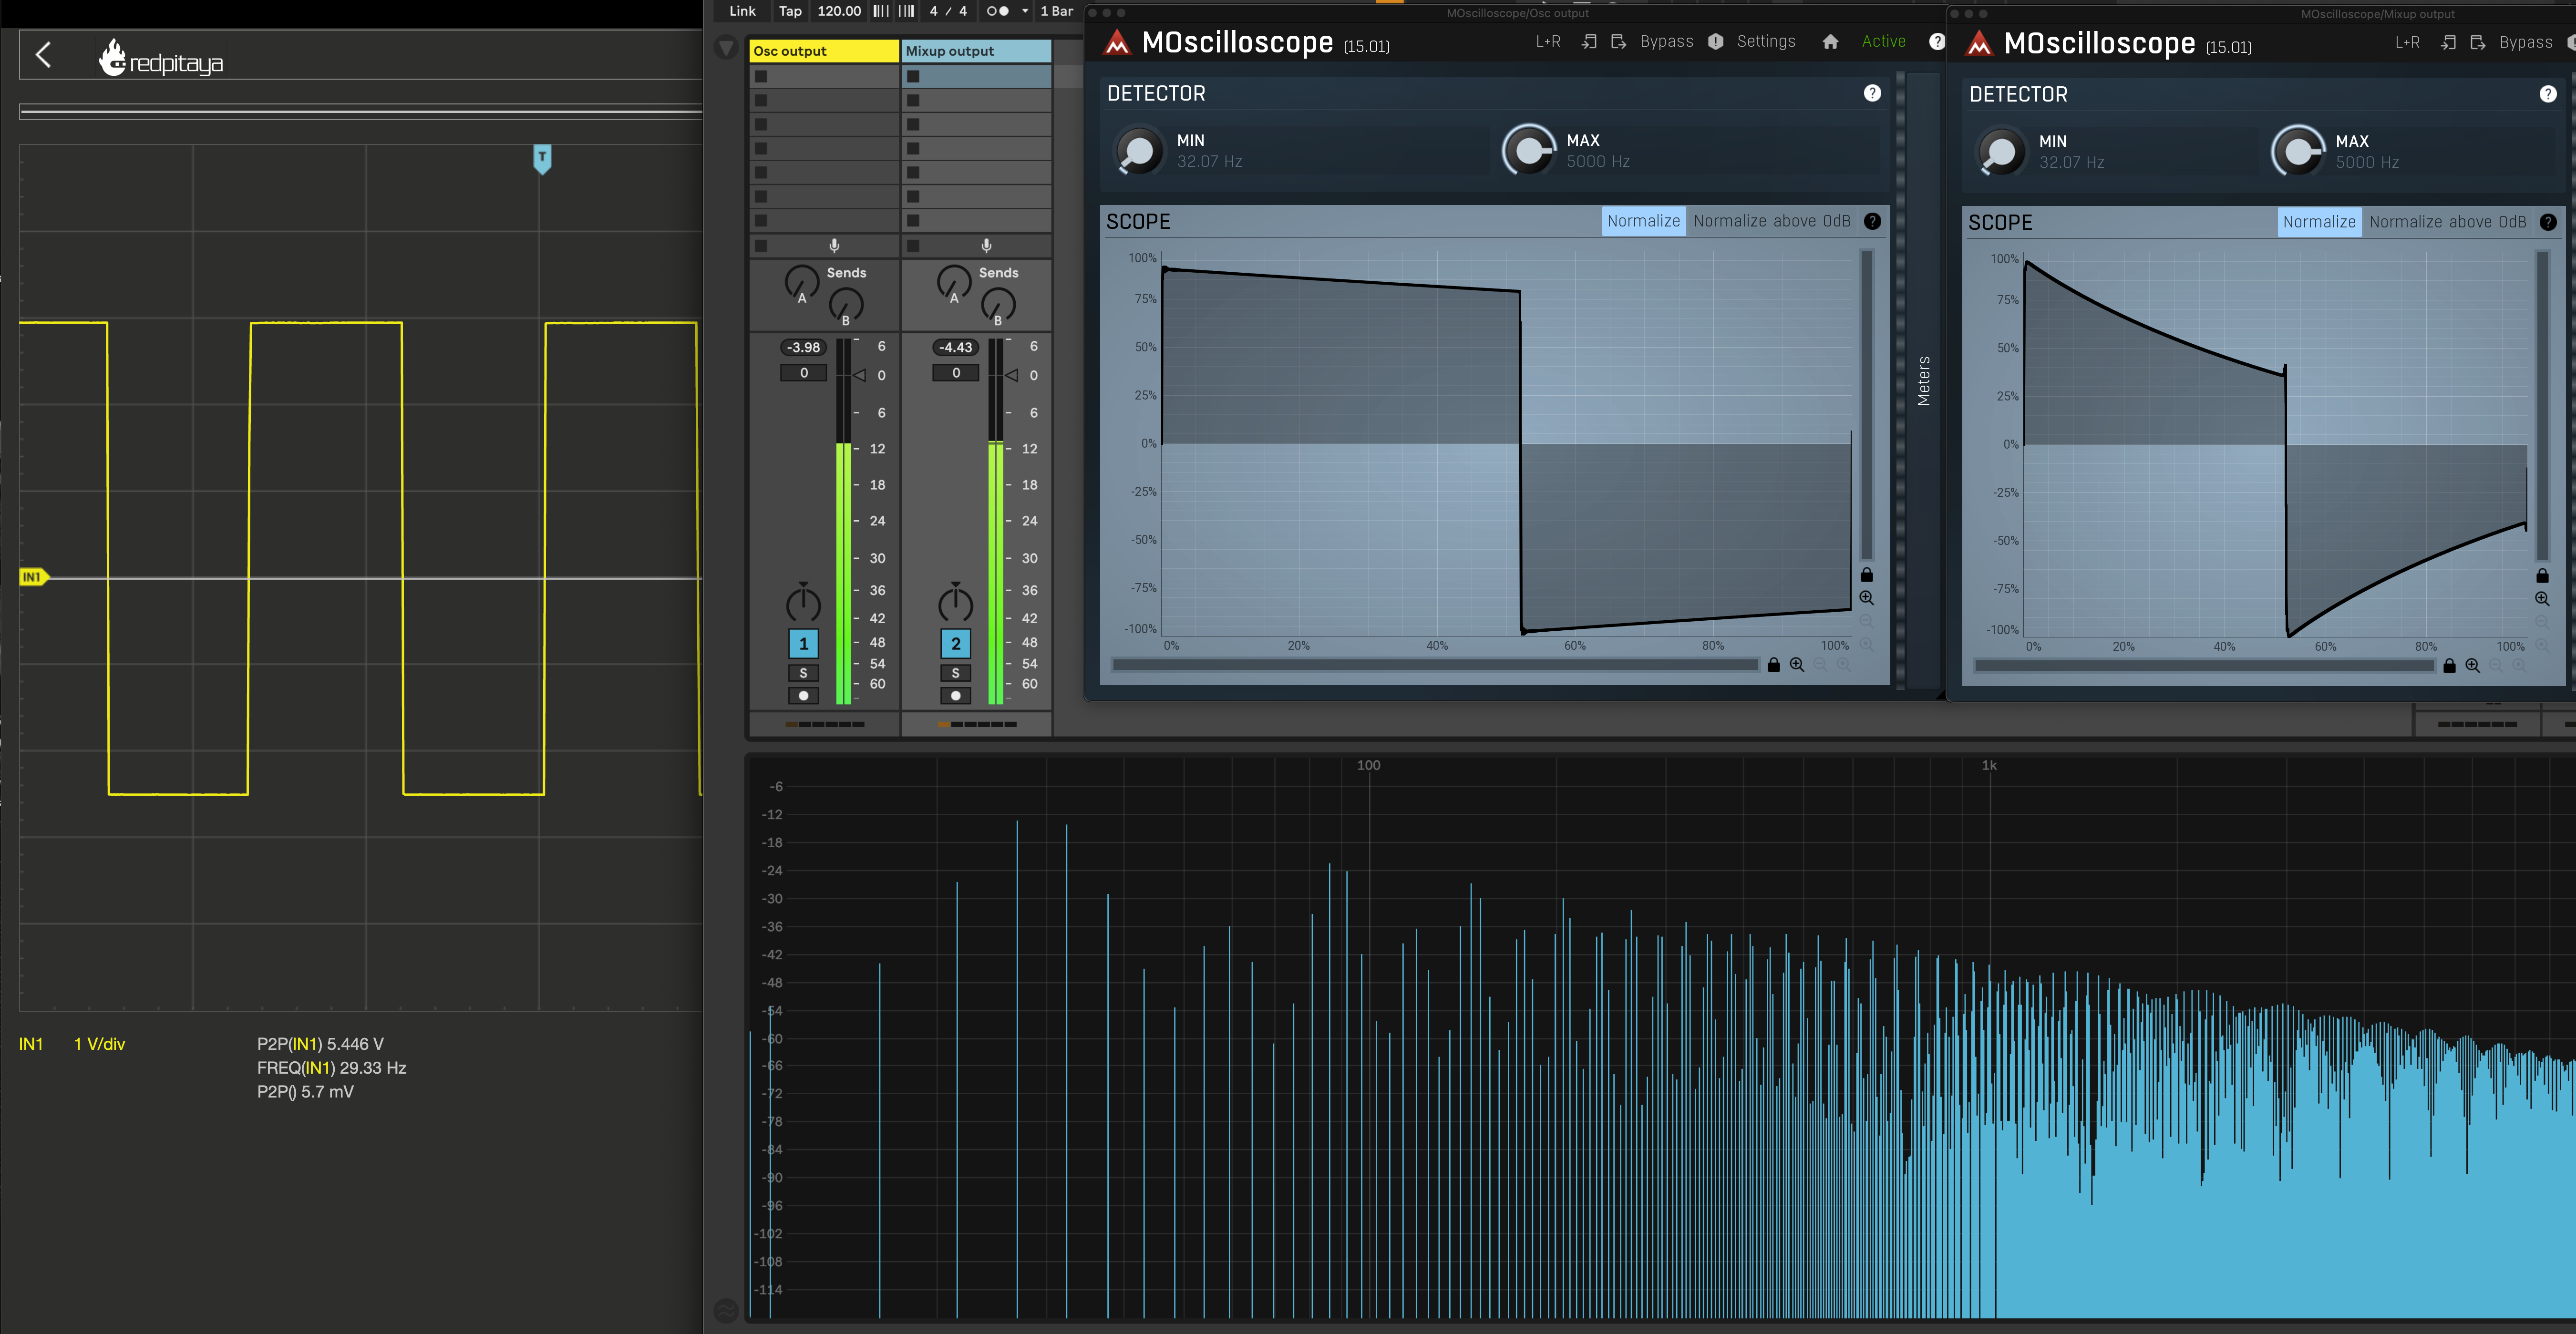Click Bypass in Osc output MOscilloscope

(x=1666, y=41)
